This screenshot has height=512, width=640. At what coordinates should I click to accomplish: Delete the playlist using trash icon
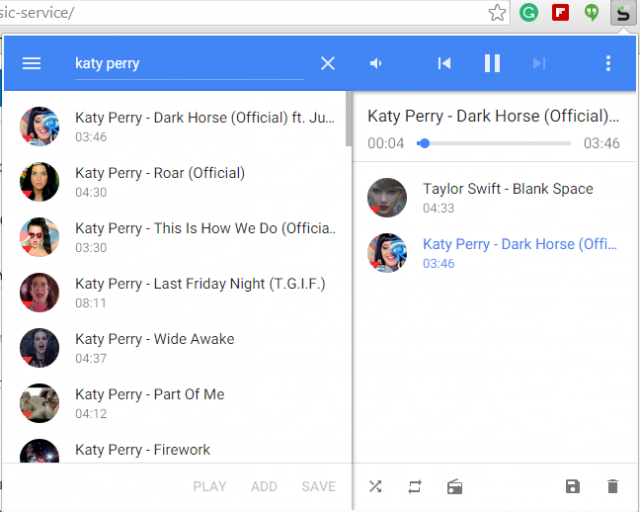(612, 487)
